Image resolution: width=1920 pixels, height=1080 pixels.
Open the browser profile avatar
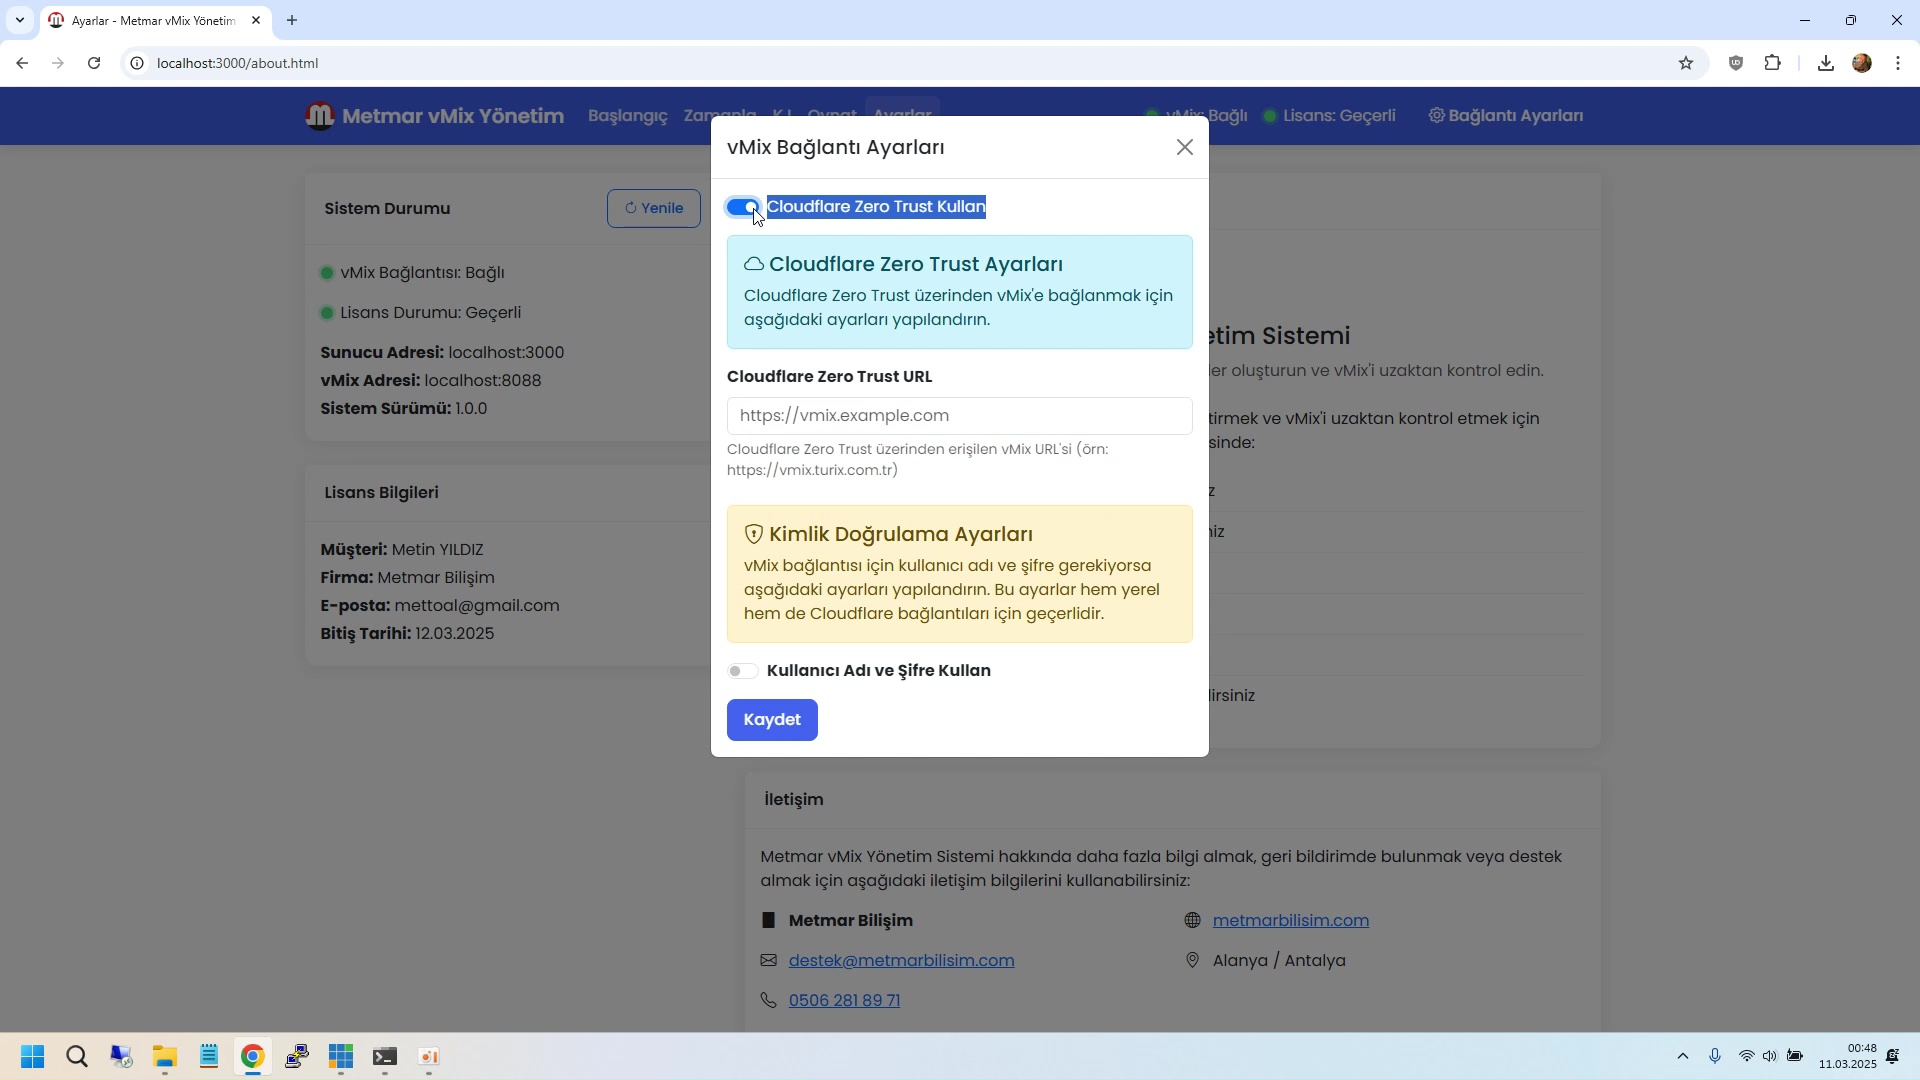point(1862,63)
